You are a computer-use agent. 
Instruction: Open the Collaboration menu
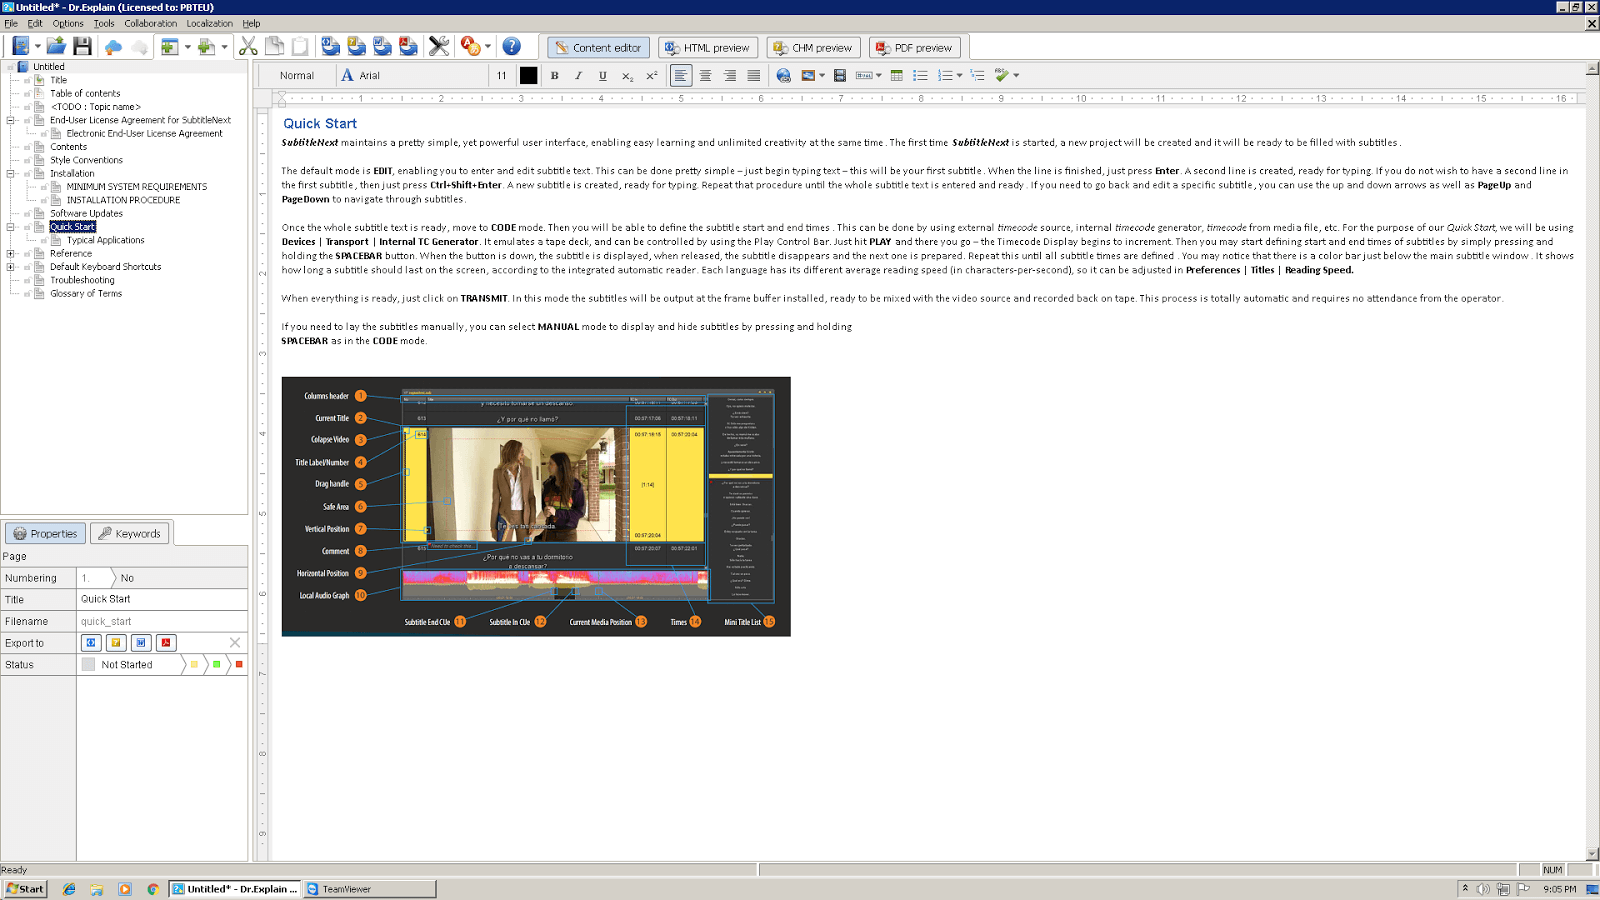coord(150,23)
